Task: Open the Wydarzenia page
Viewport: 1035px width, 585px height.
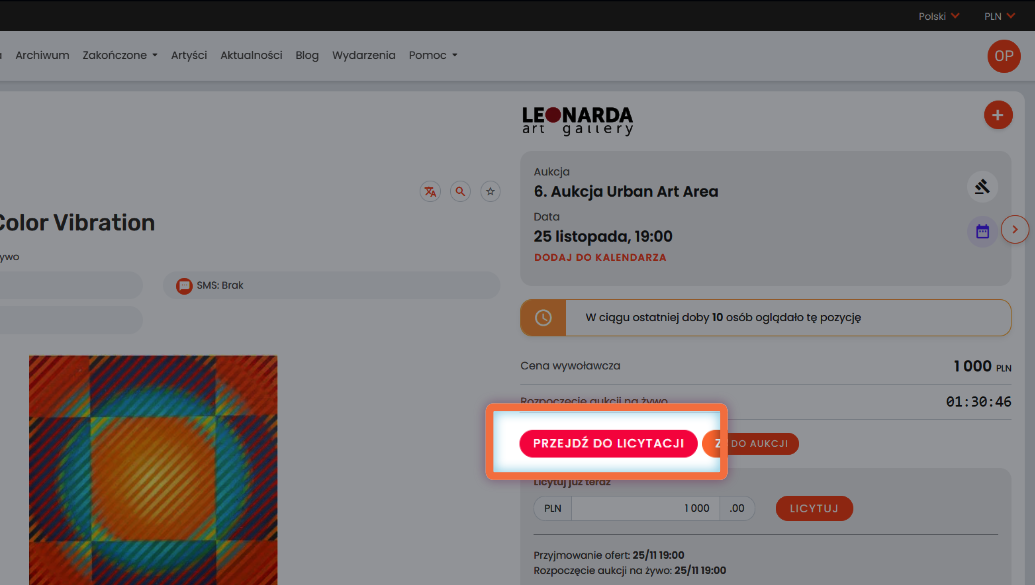Action: 364,55
